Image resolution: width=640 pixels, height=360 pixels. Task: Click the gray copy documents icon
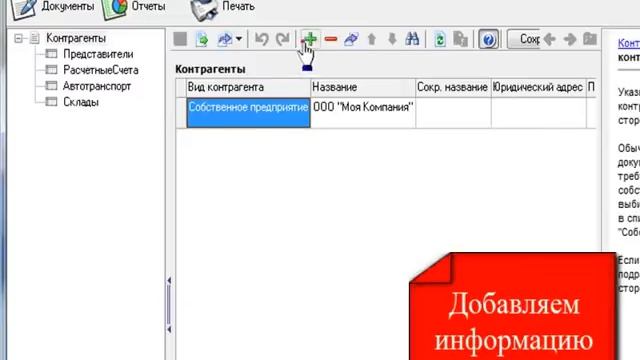460,40
